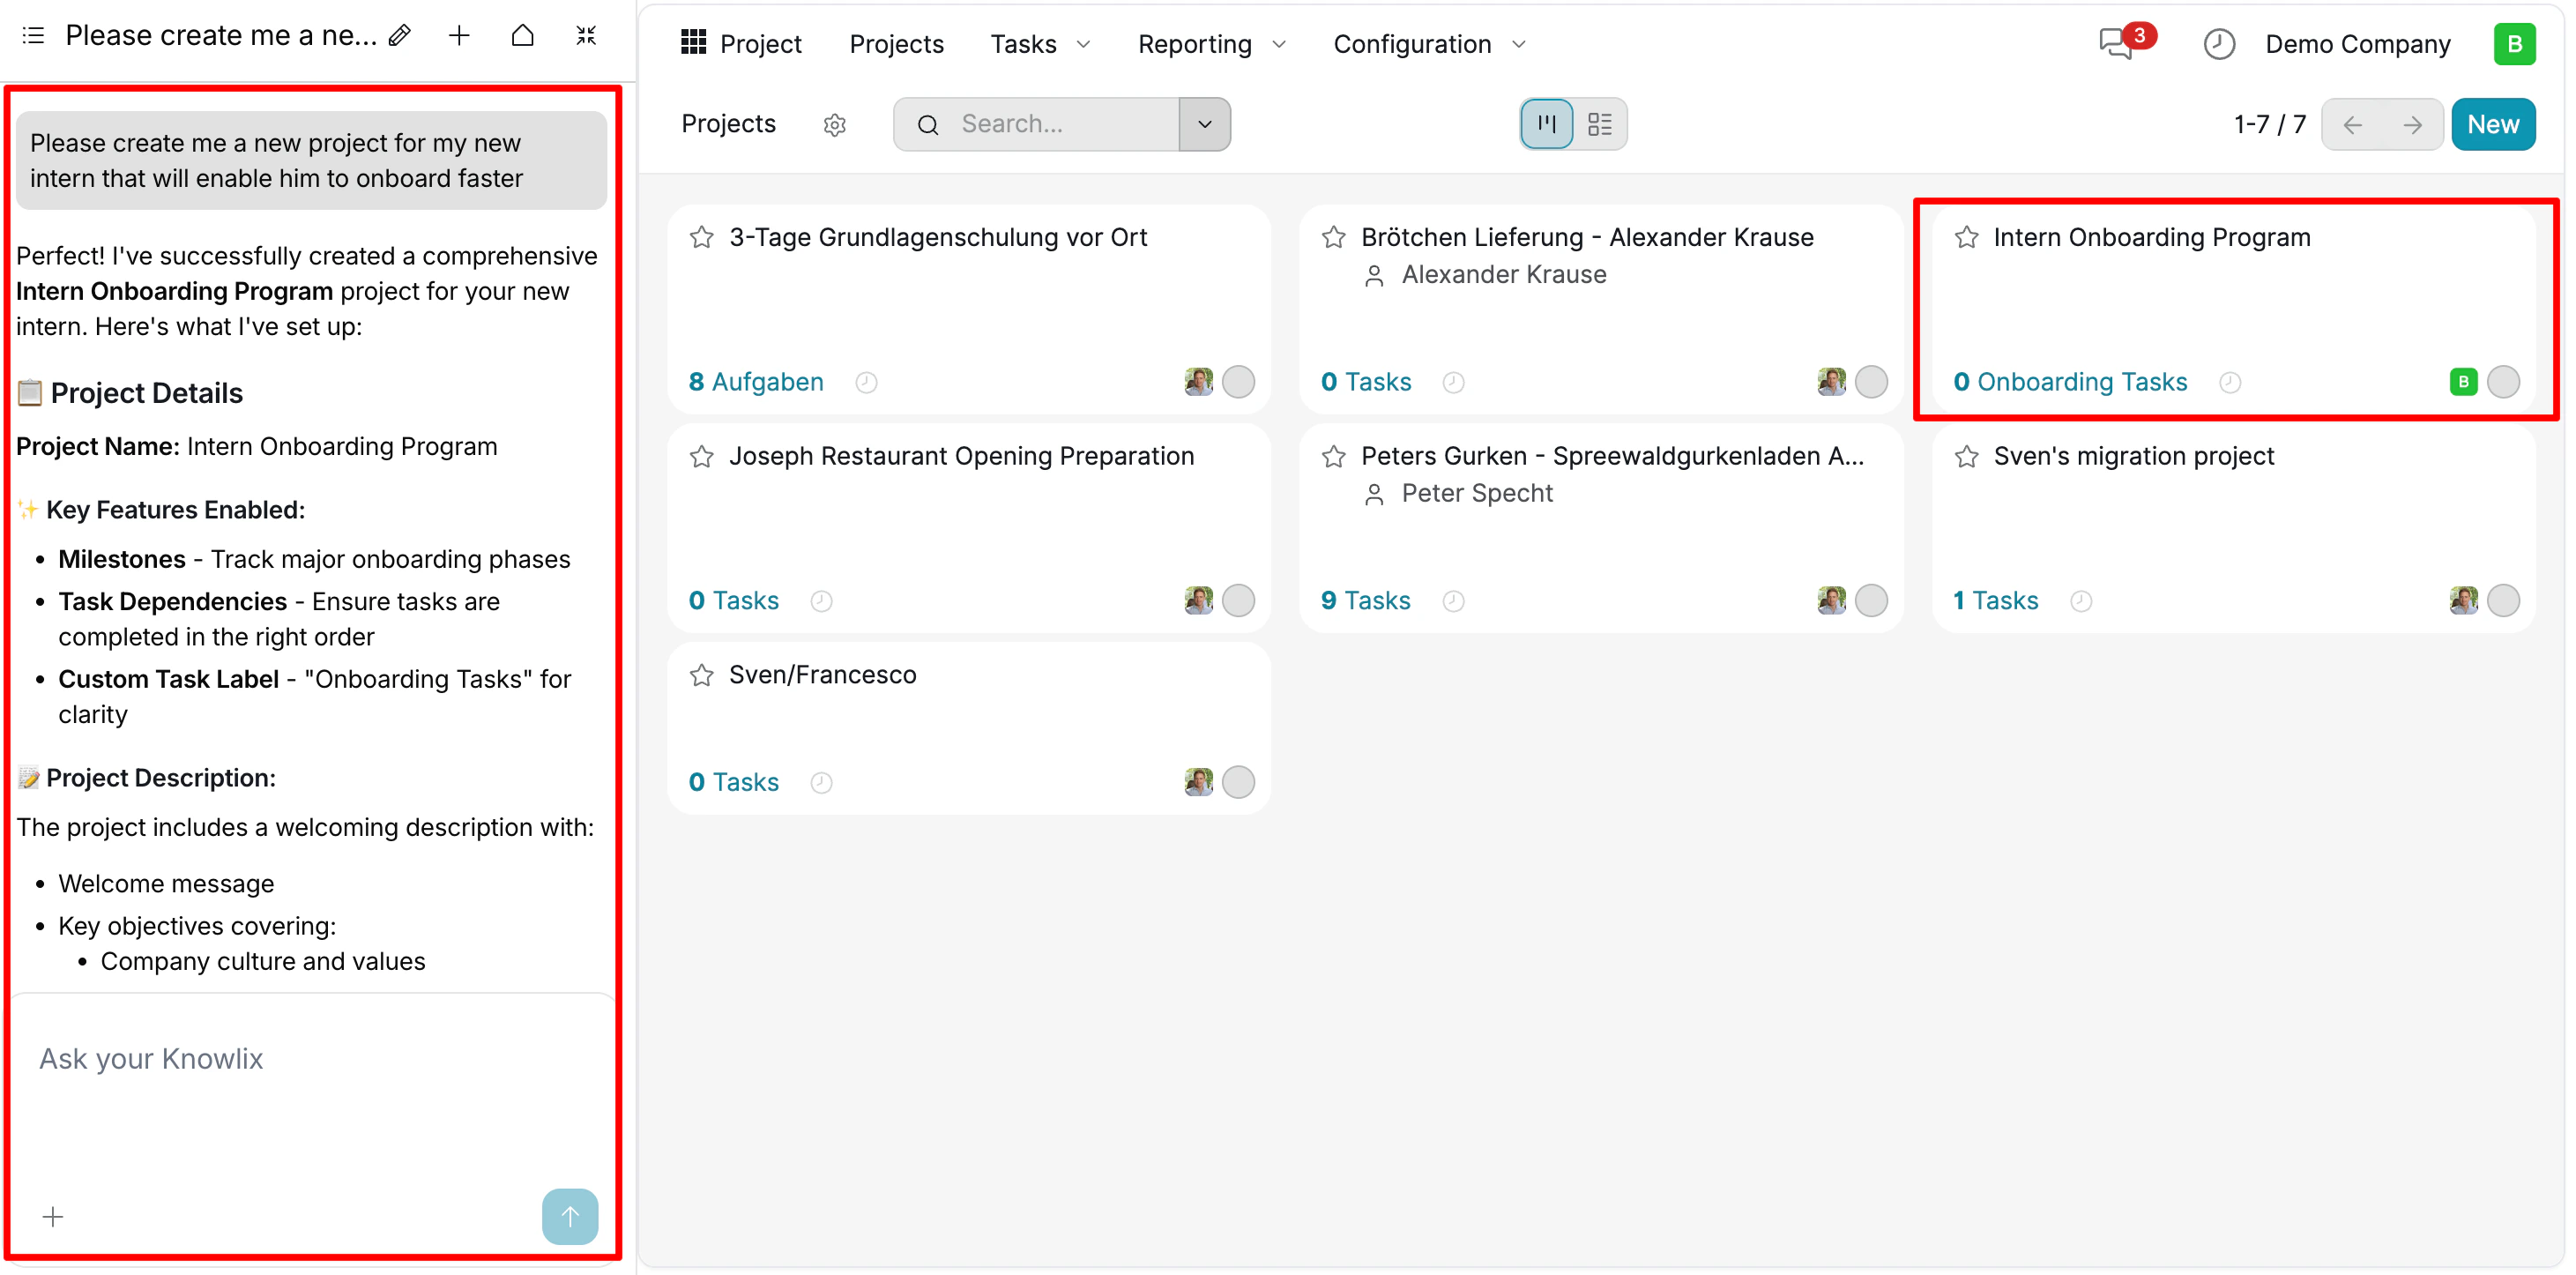The height and width of the screenshot is (1275, 2576).
Task: Expand the Configuration menu
Action: (x=1428, y=44)
